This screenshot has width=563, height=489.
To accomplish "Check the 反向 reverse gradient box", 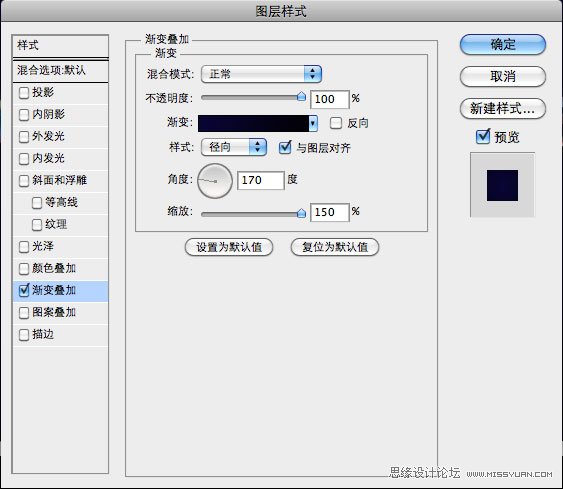I will coord(336,123).
